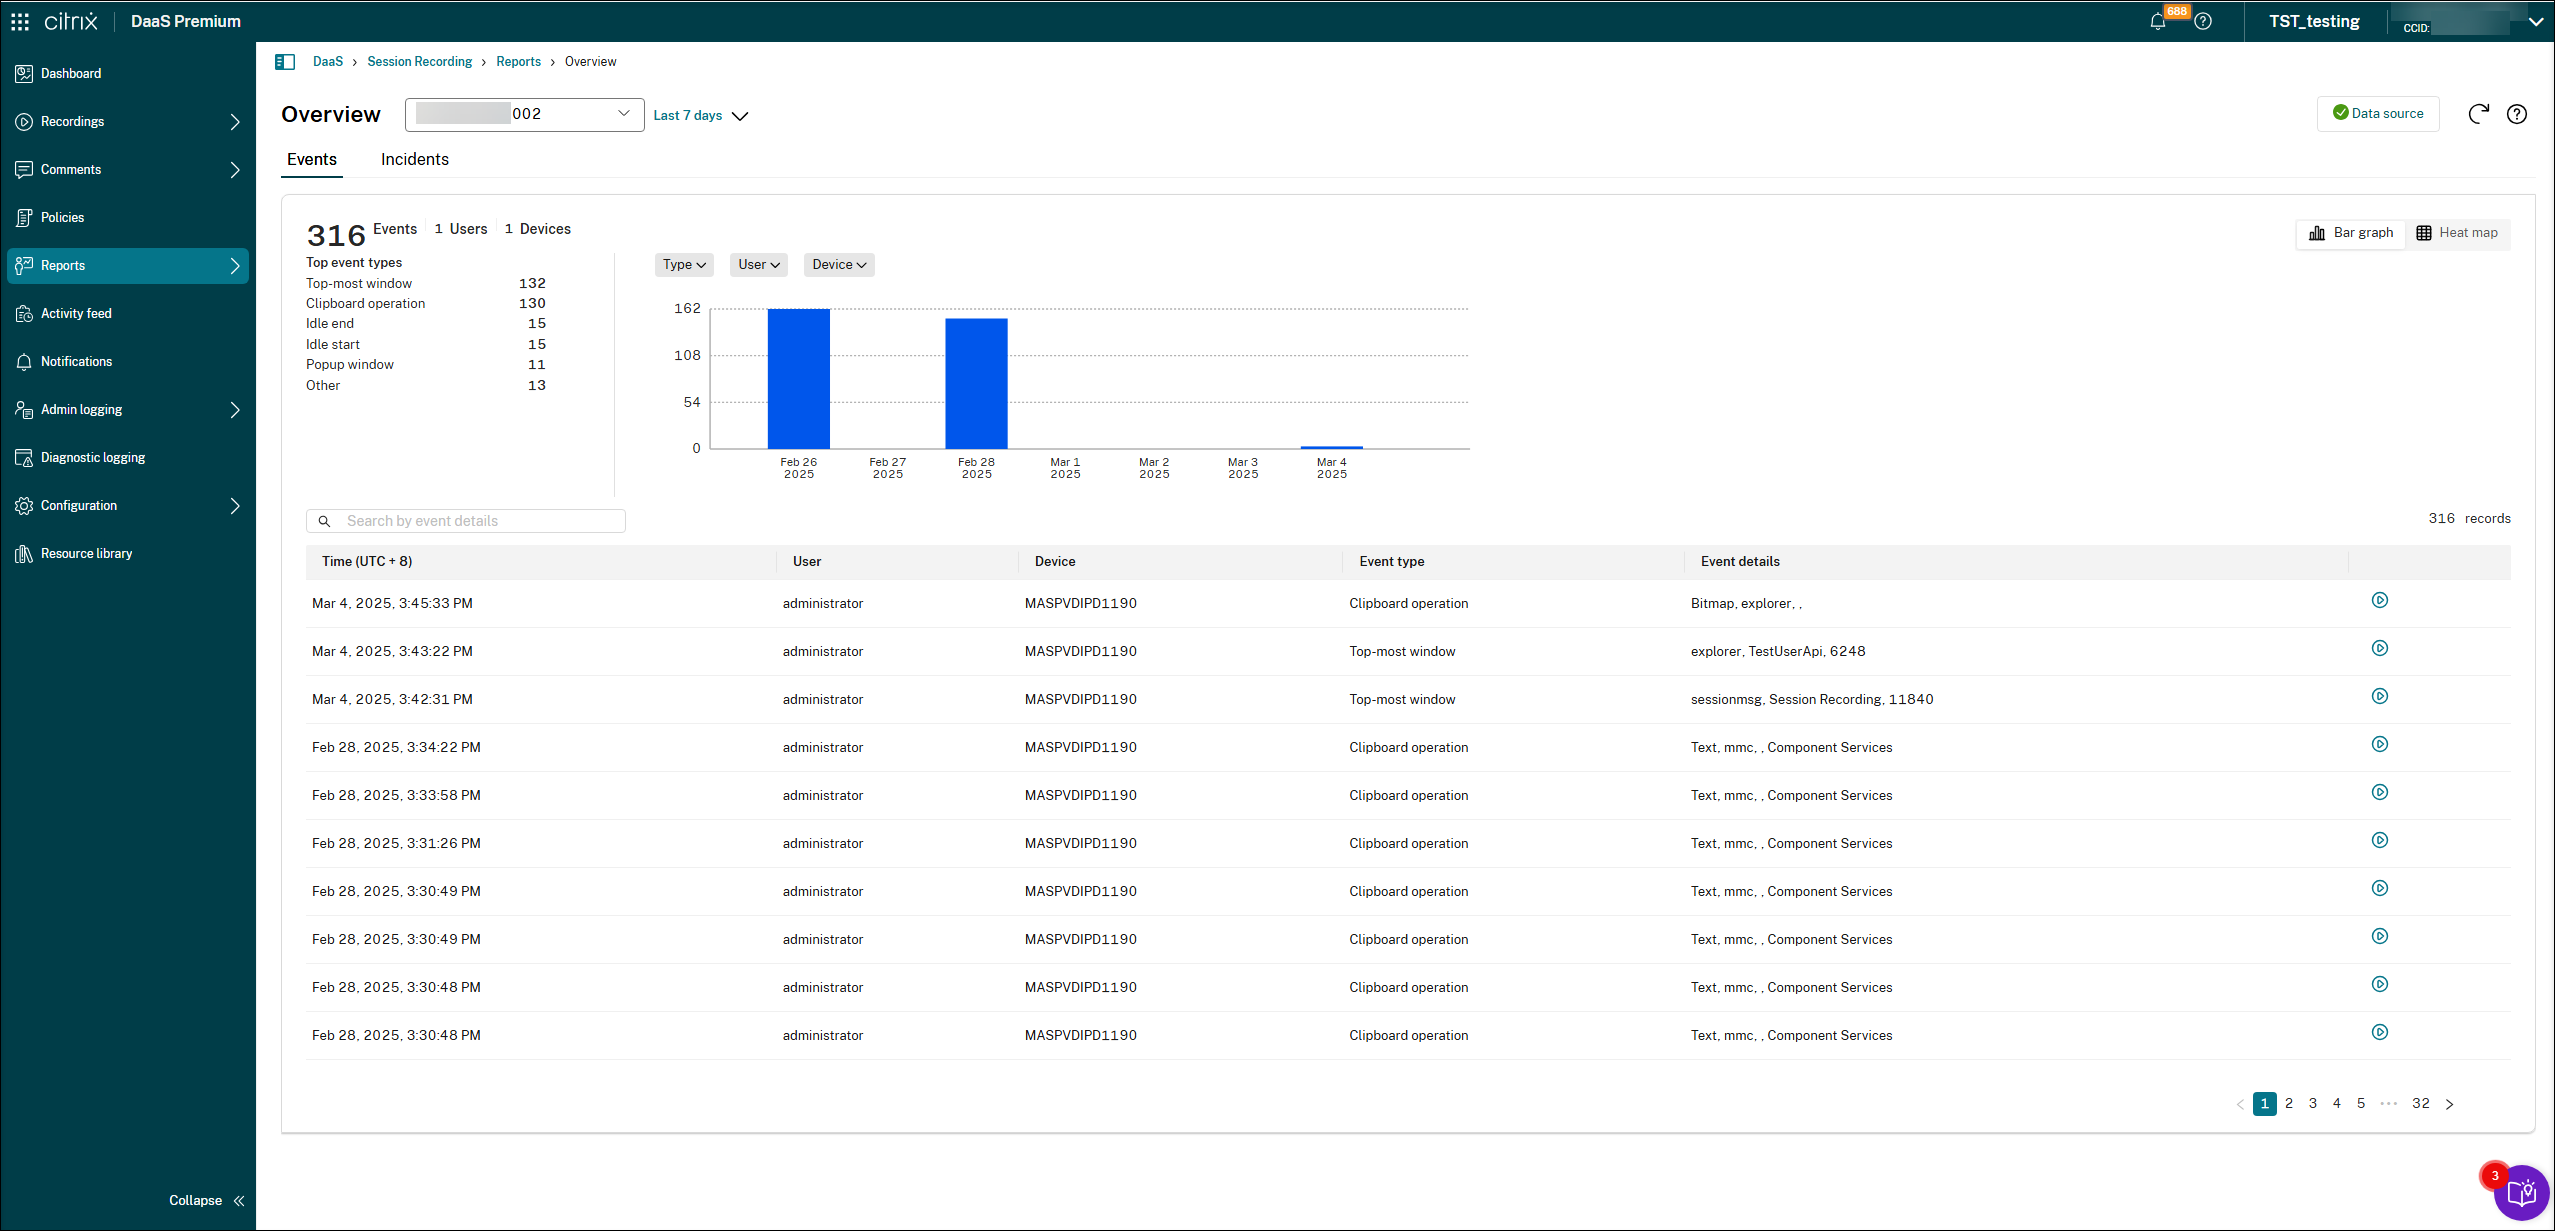Viewport: 2555px width, 1231px height.
Task: Open Dashboard from sidebar
Action: tap(71, 74)
